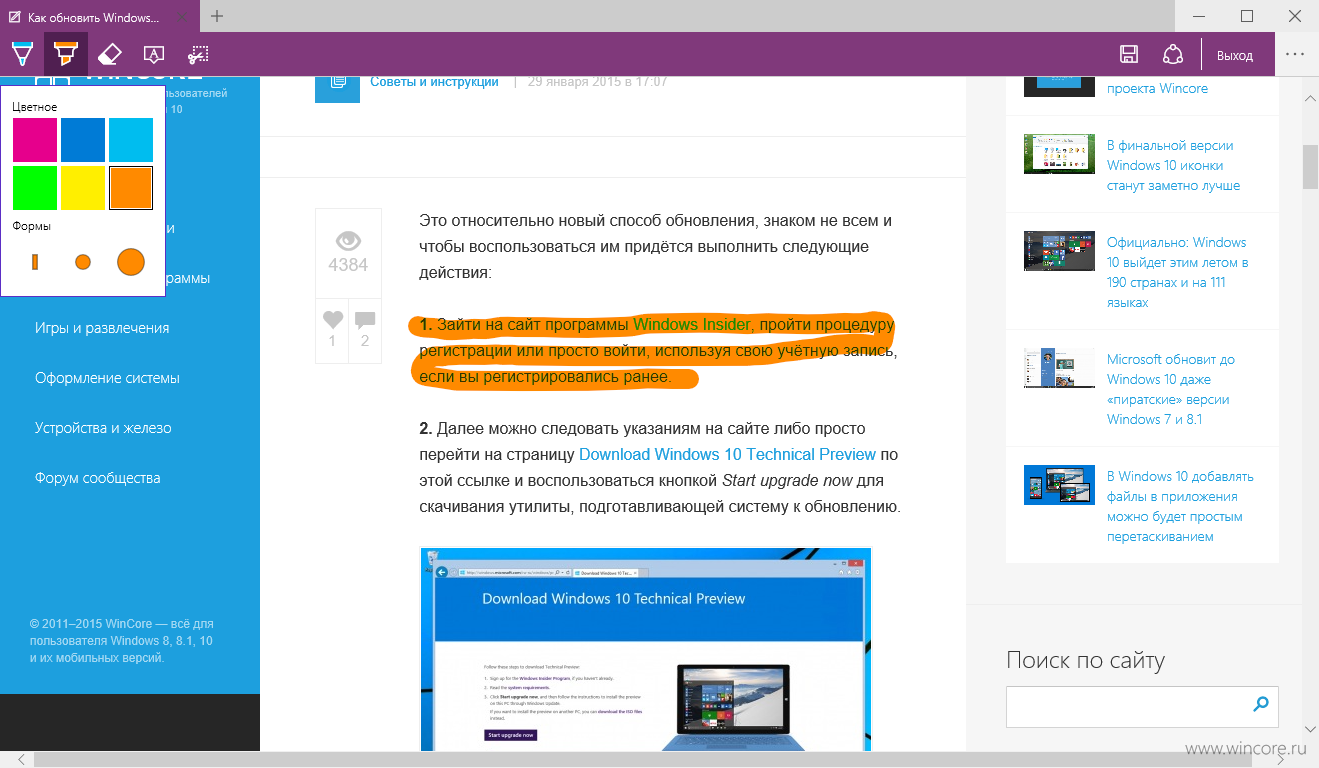Open the embedded Technical Preview screenshot
Screen dimensions: 1319x768
[x=645, y=649]
